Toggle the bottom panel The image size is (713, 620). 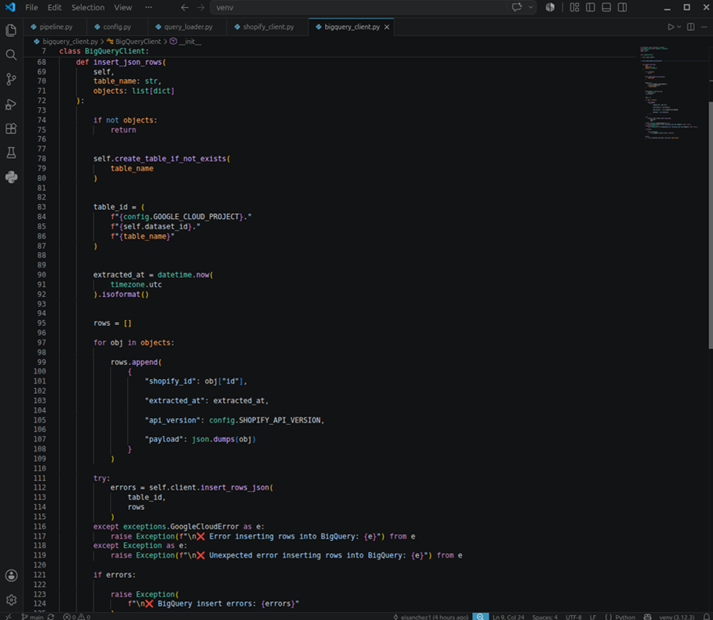[607, 7]
